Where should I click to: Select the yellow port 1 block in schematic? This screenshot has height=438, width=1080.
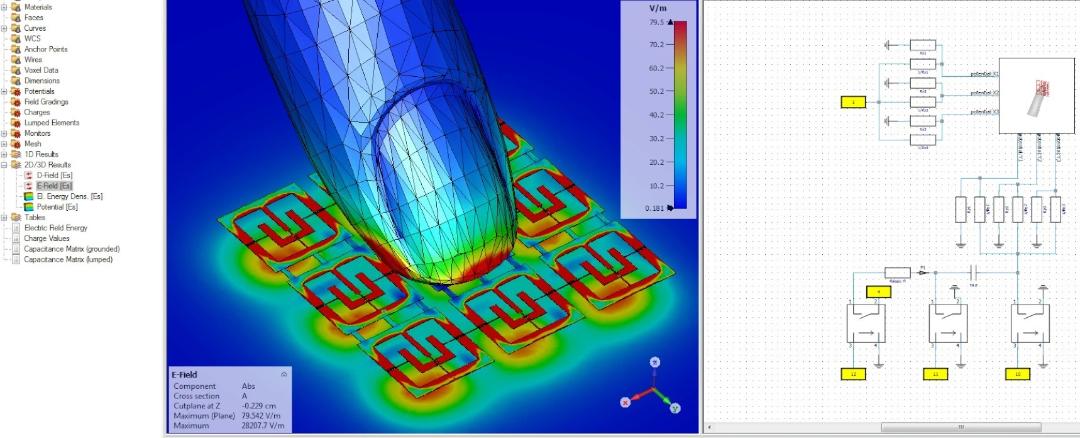click(853, 102)
